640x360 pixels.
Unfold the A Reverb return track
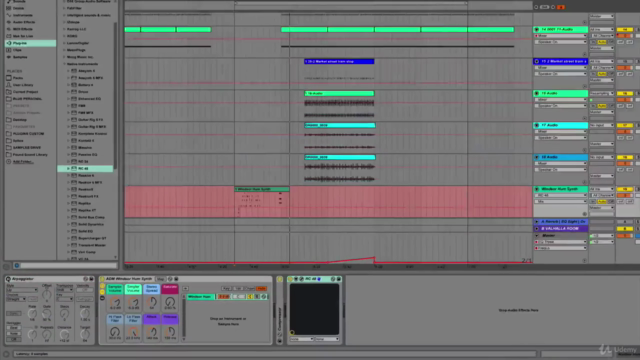coord(537,221)
